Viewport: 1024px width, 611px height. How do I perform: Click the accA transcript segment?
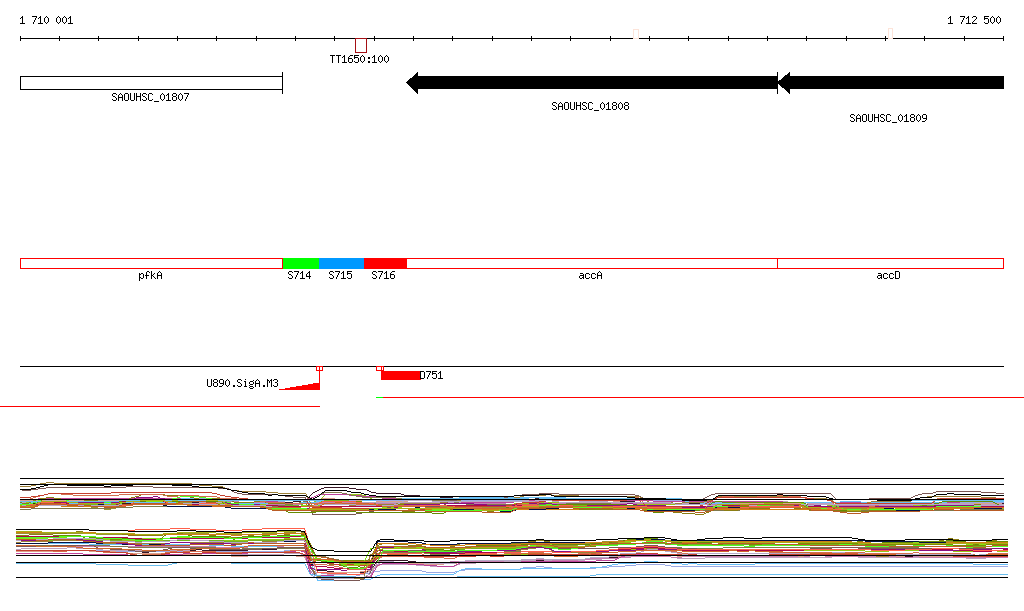592,263
